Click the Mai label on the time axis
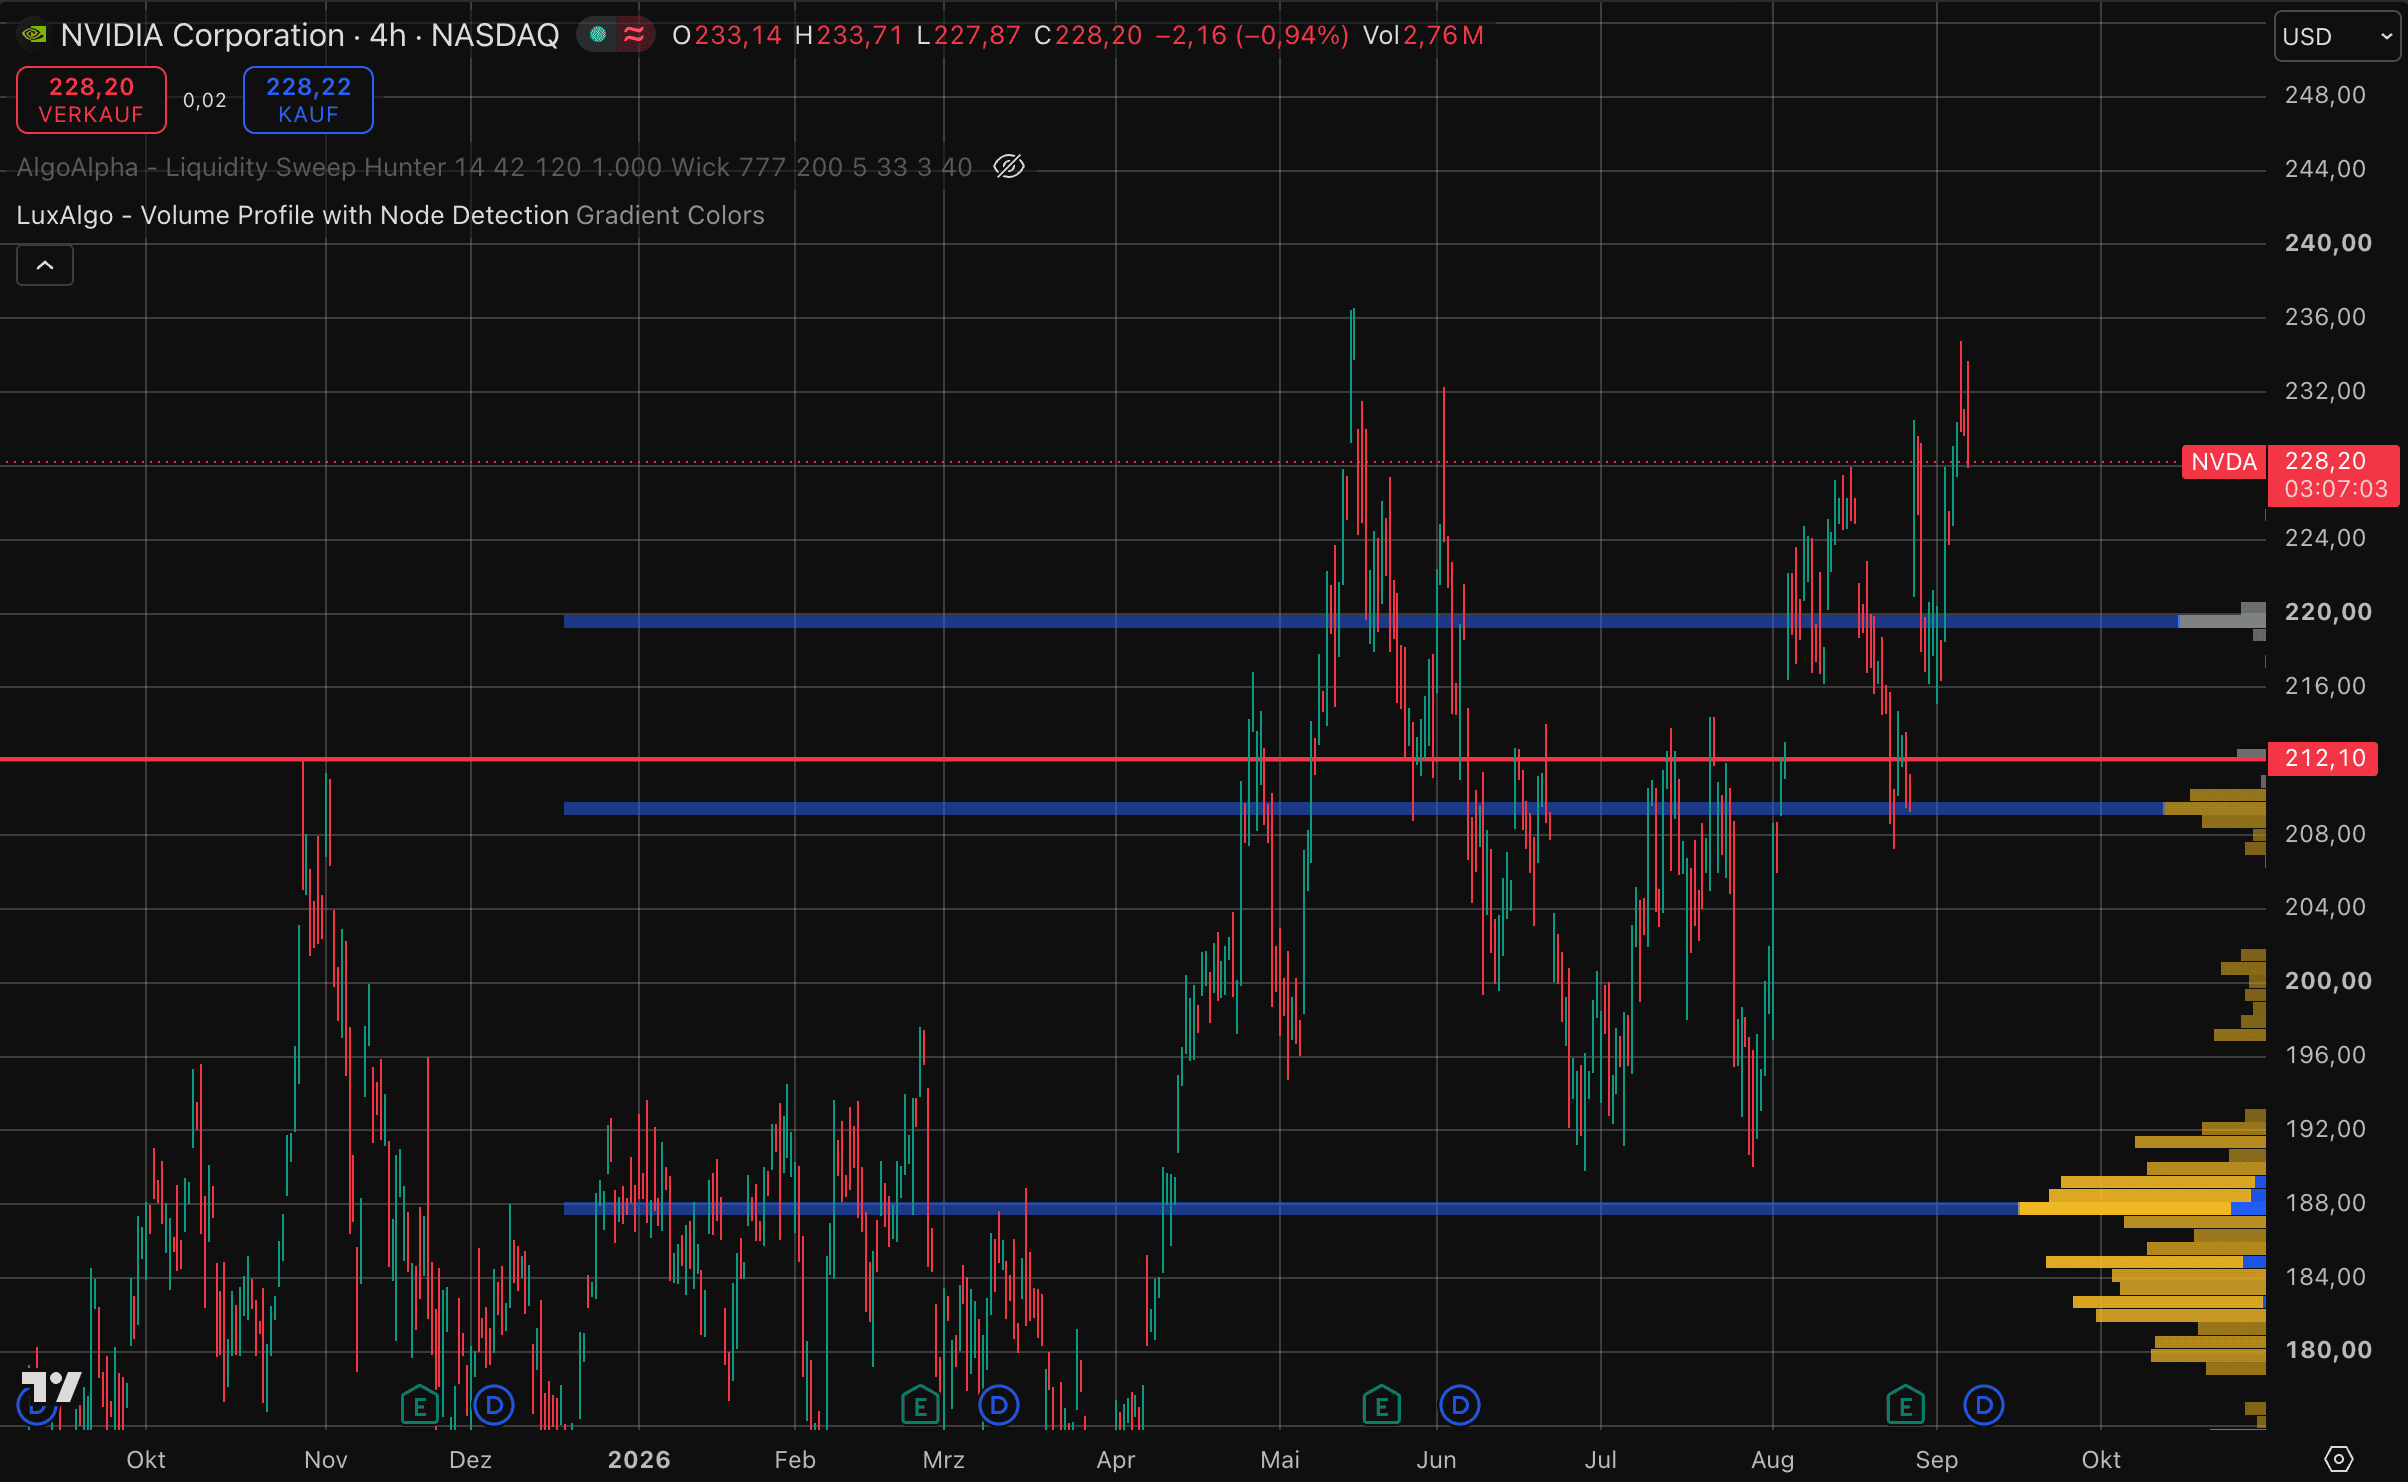Screen dimensions: 2408x1482 click(1280, 1460)
